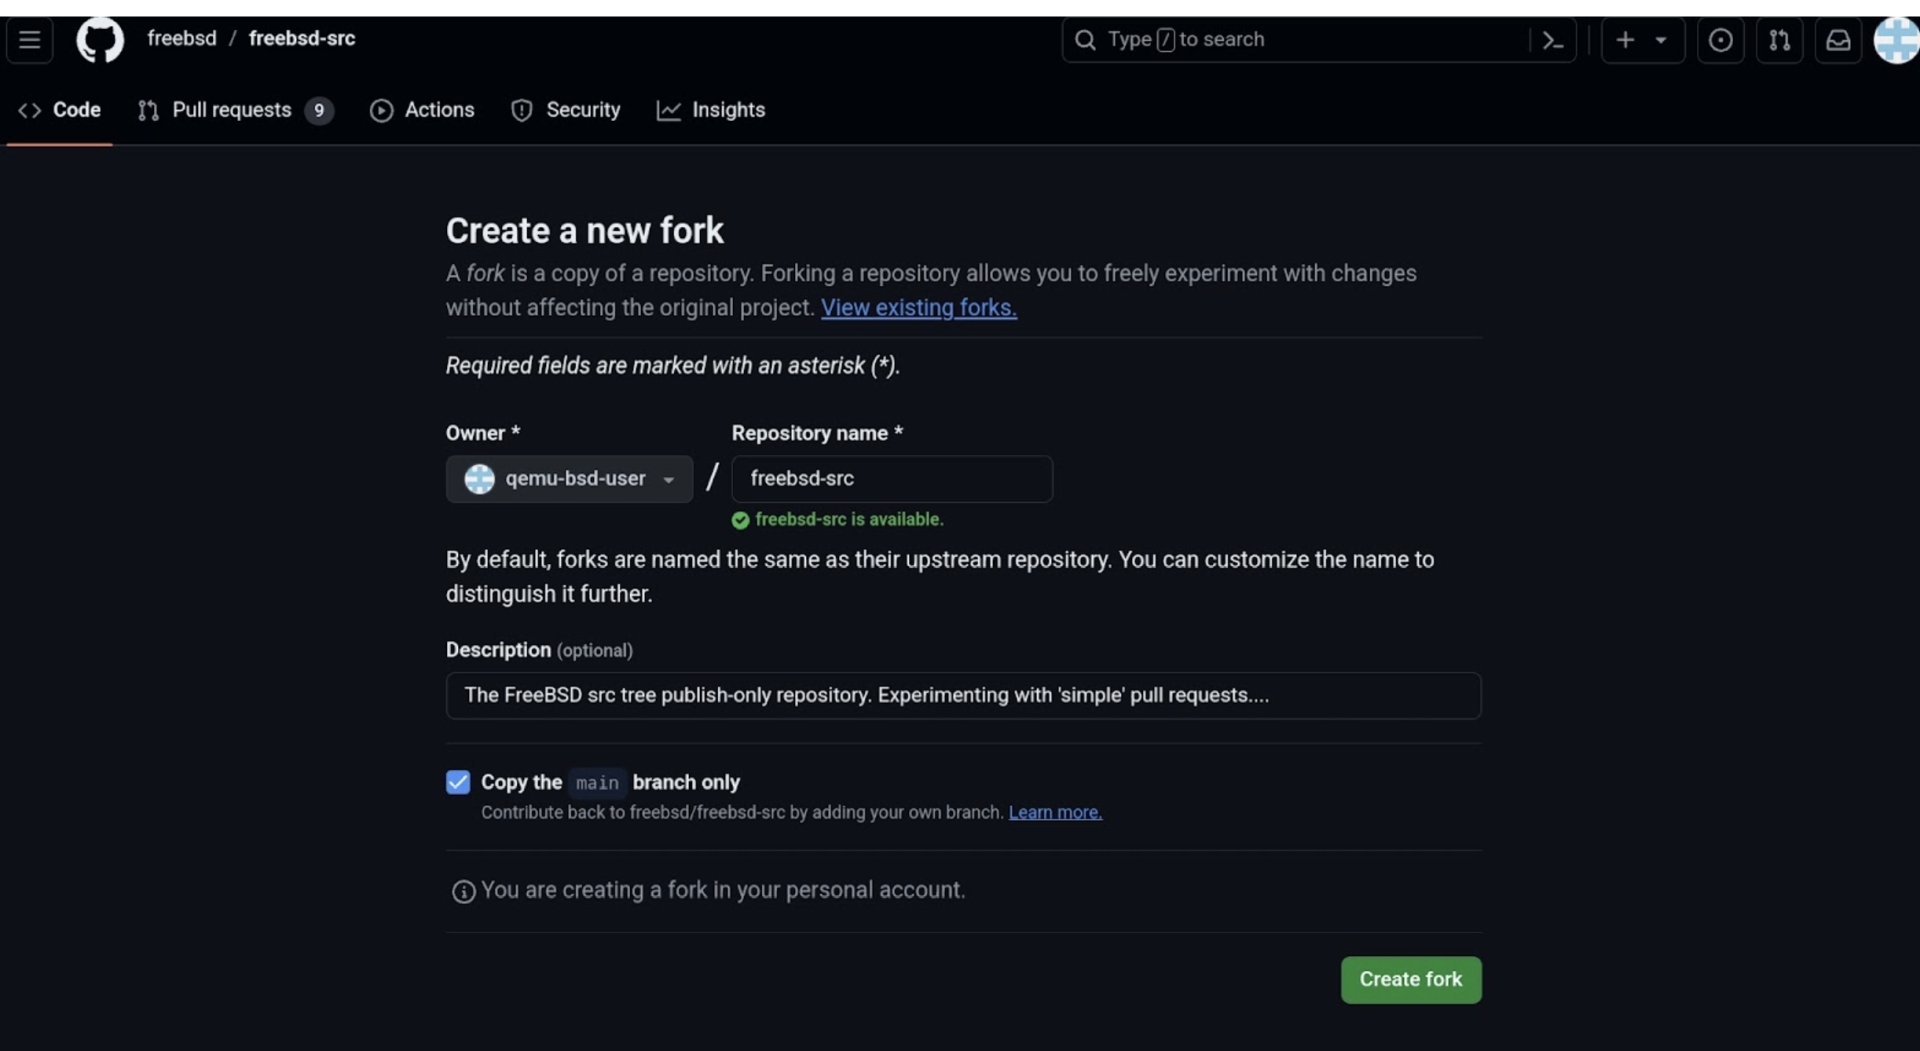
Task: Switch to the Pull requests tab
Action: tap(234, 110)
